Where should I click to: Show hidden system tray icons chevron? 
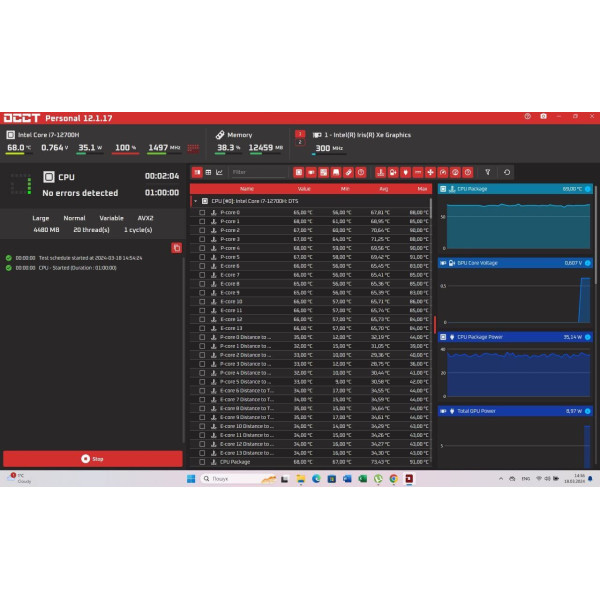[x=501, y=479]
